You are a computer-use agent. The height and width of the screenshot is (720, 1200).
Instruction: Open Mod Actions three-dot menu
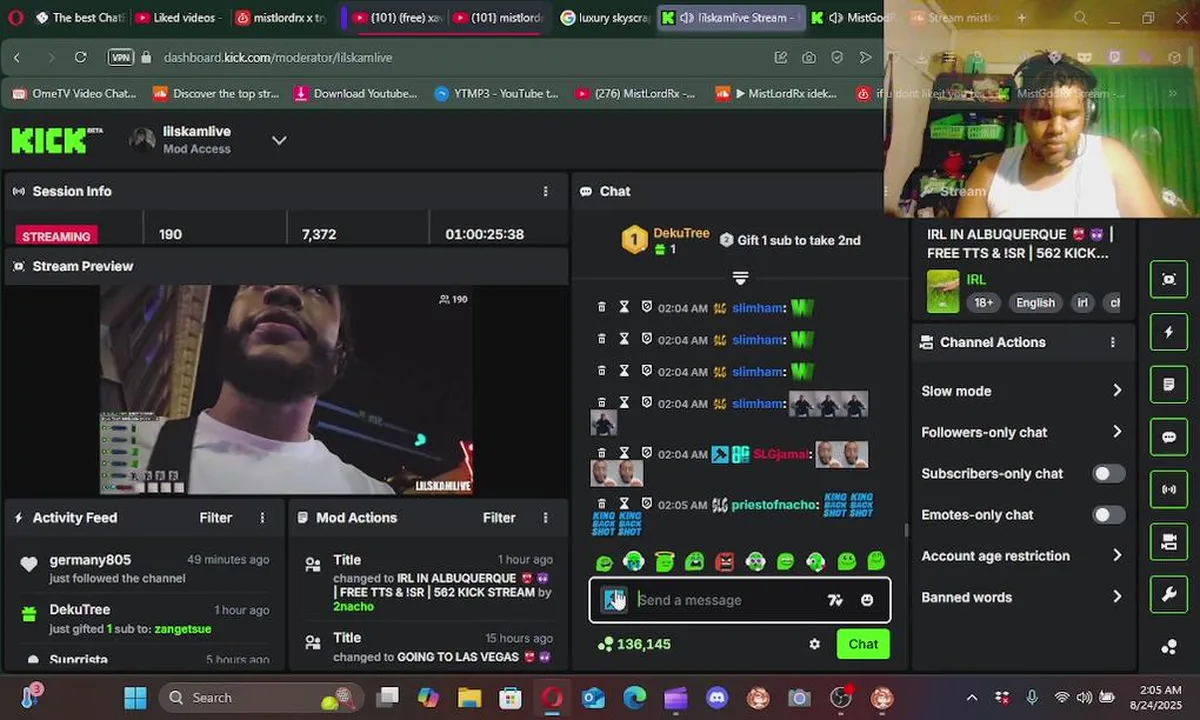coord(545,518)
